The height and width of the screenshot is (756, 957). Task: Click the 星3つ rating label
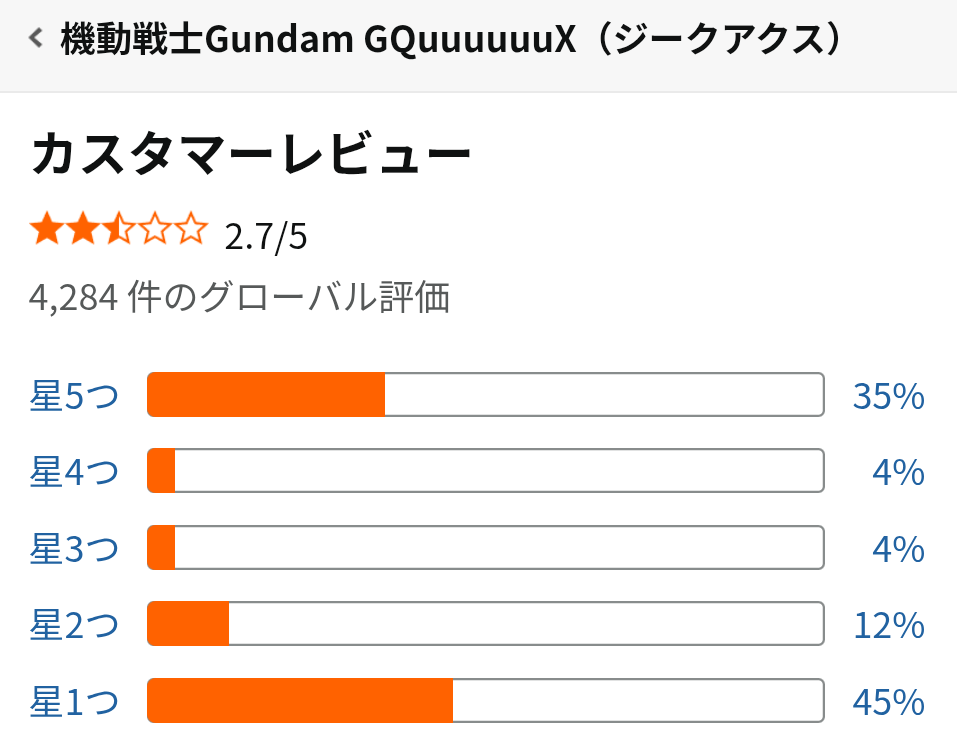(x=74, y=549)
